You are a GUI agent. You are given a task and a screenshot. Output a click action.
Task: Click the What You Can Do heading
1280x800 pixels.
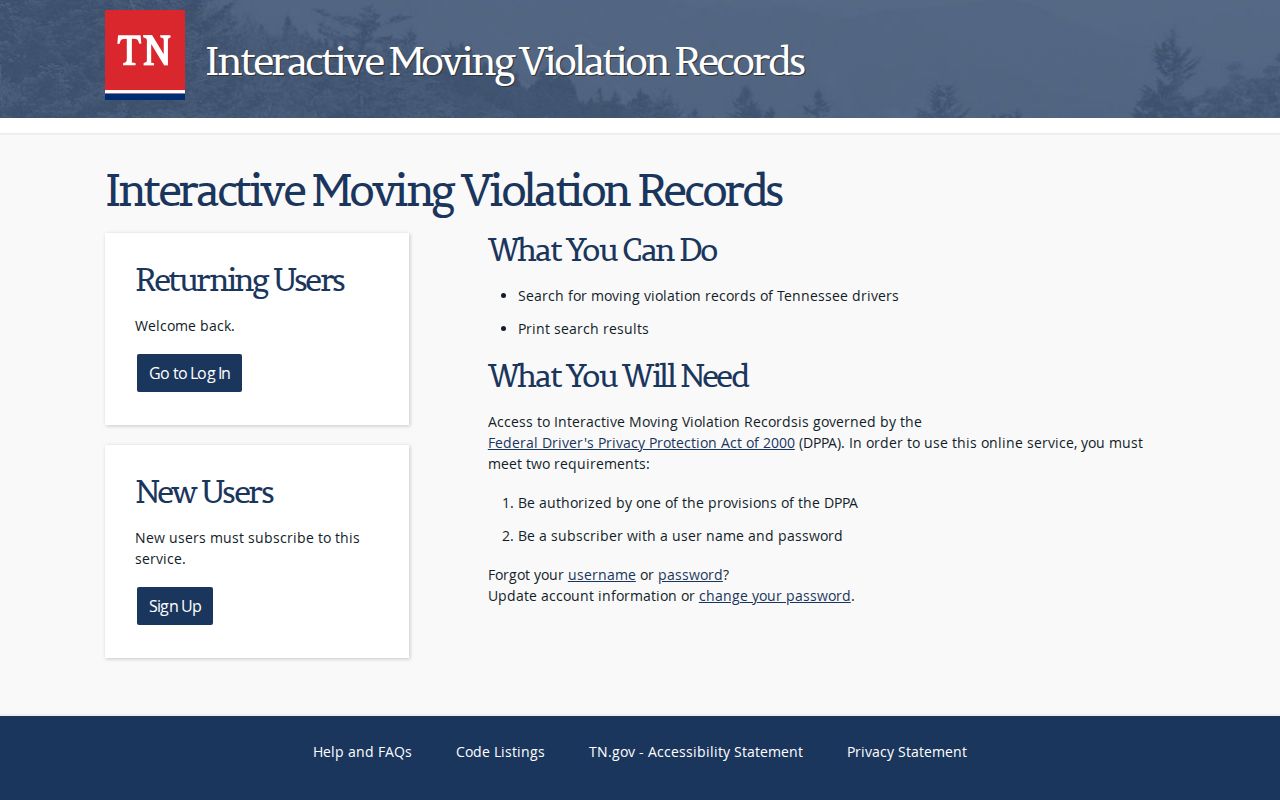pyautogui.click(x=603, y=250)
